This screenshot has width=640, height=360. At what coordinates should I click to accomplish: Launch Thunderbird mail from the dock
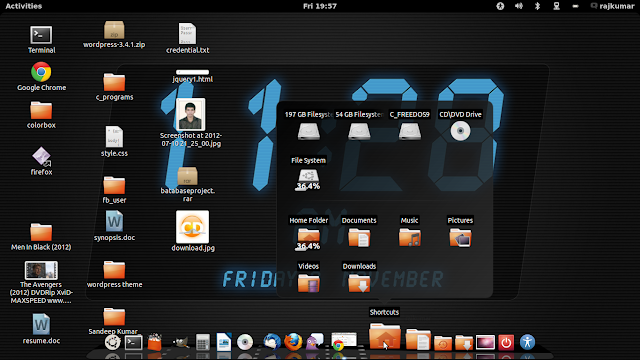[x=272, y=342]
